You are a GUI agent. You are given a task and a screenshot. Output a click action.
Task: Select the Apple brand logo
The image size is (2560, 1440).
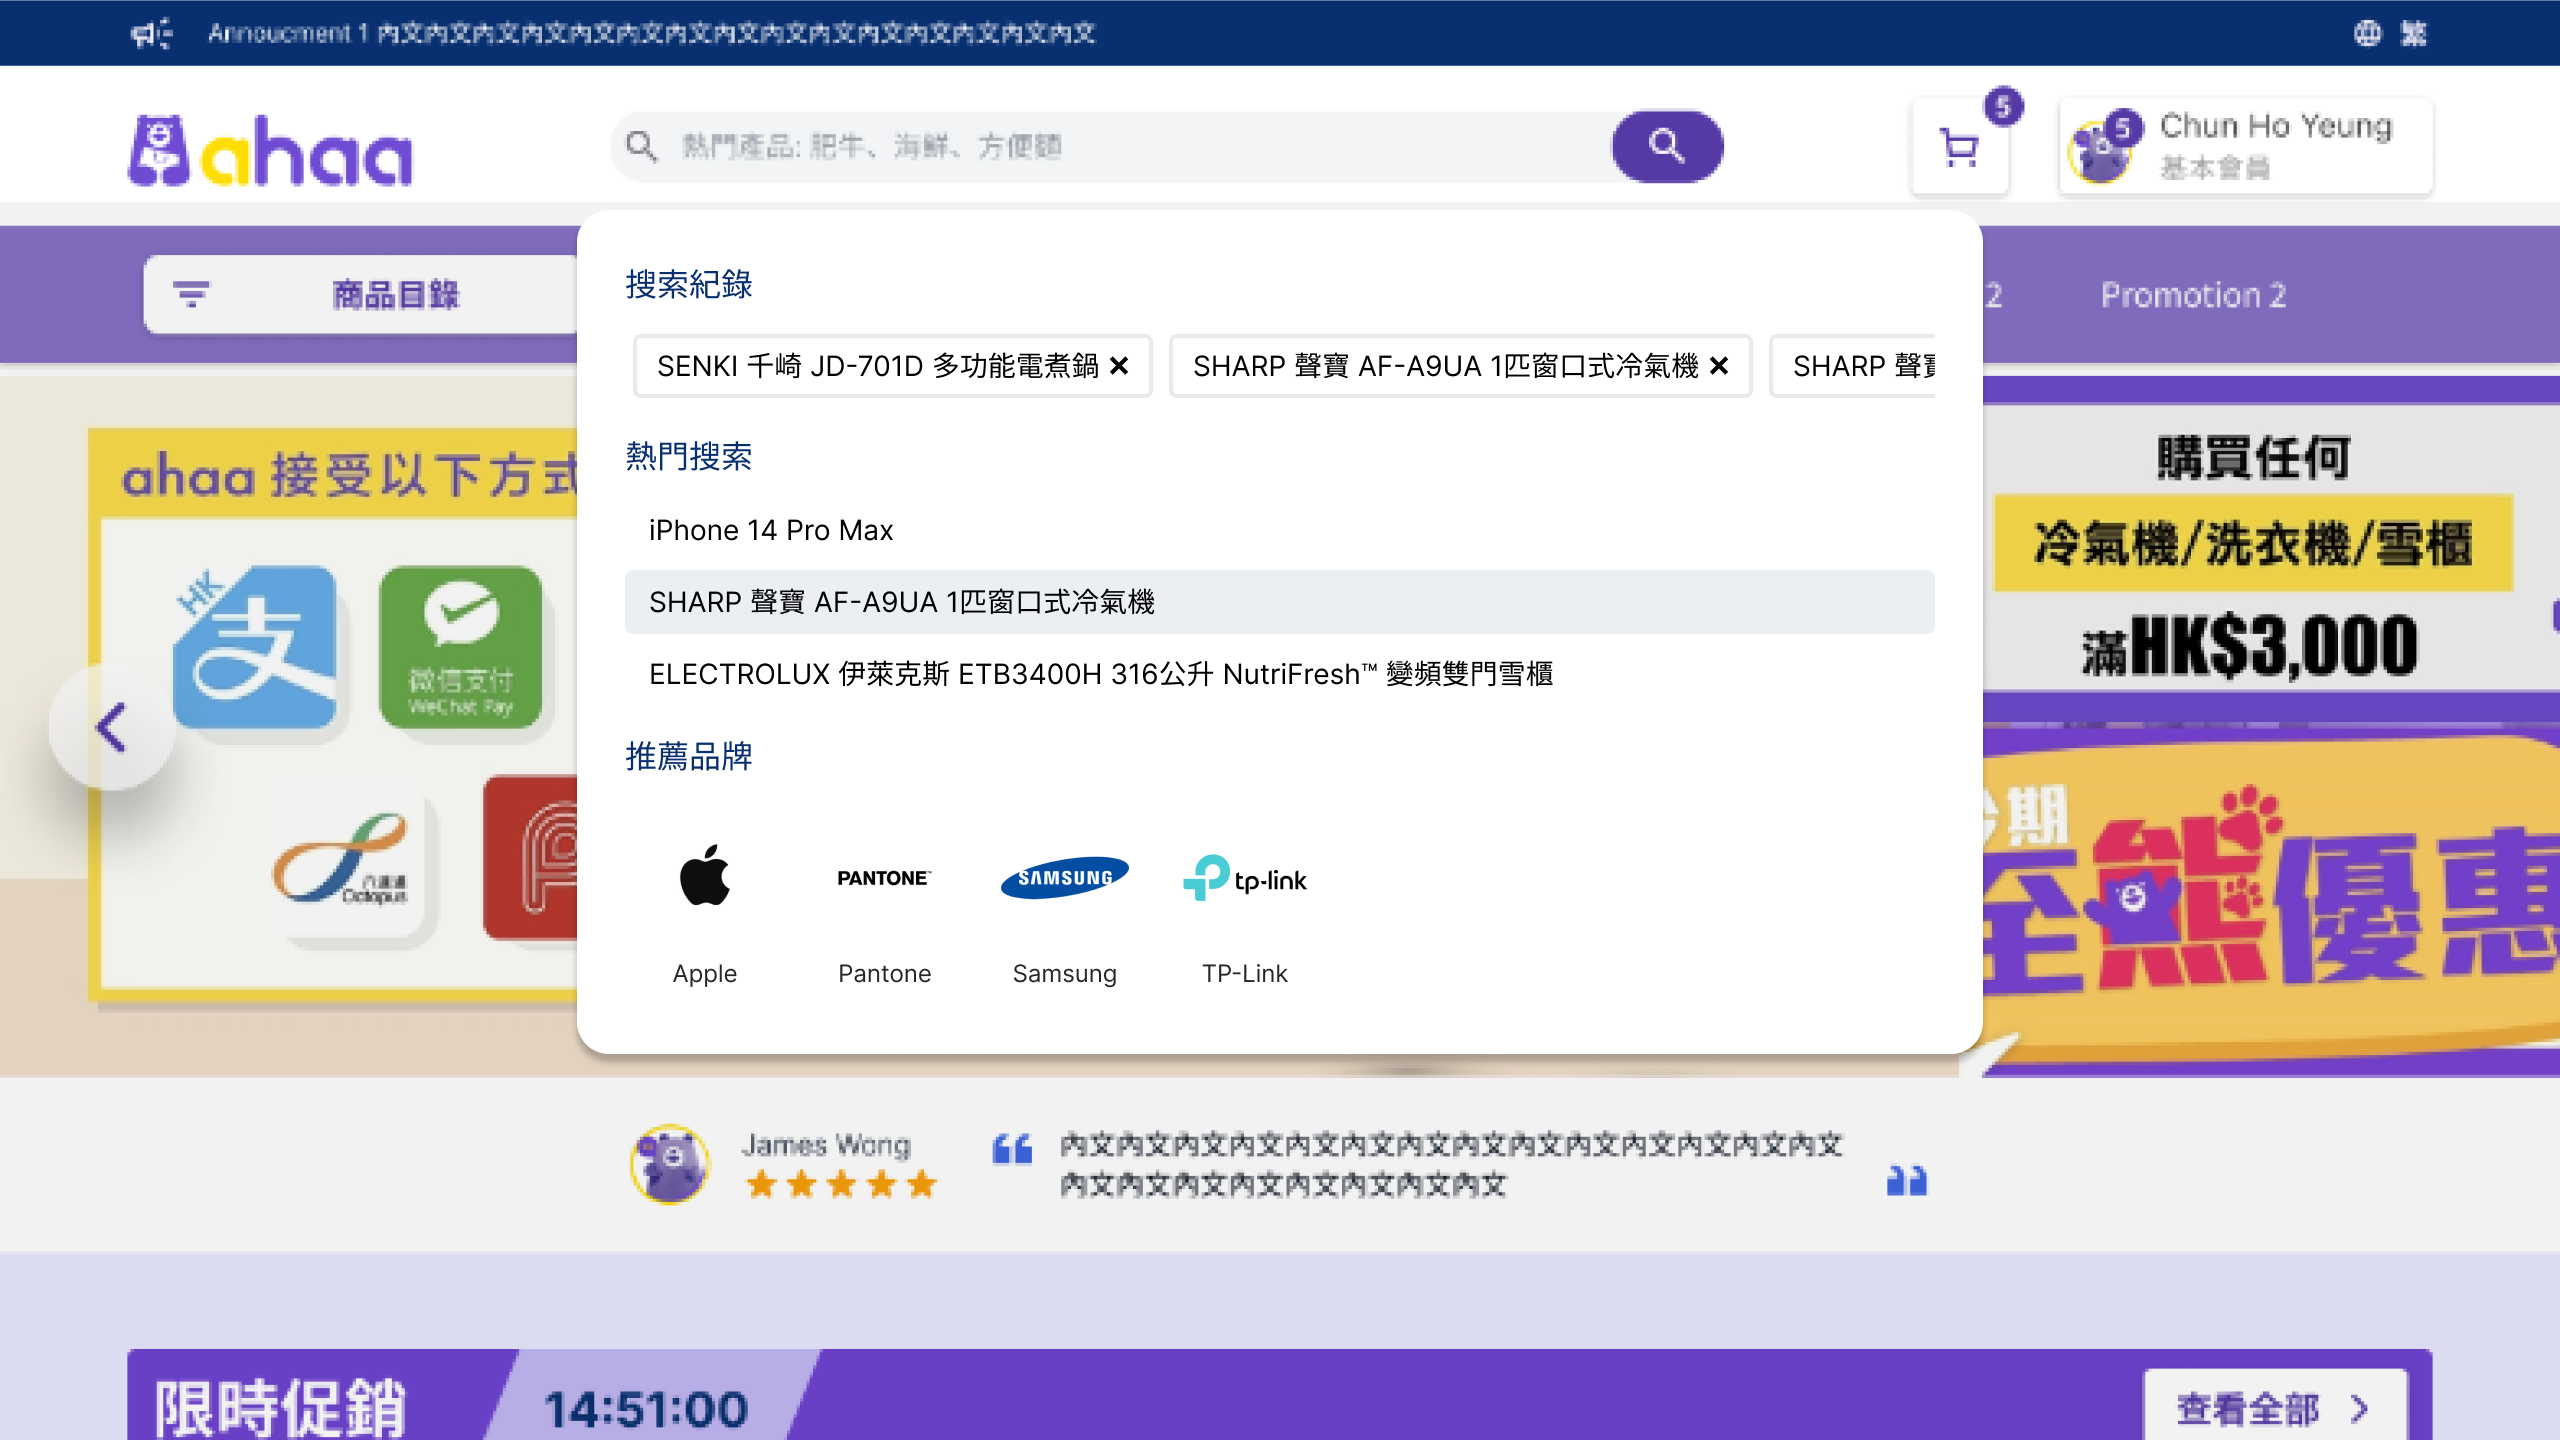(x=704, y=877)
